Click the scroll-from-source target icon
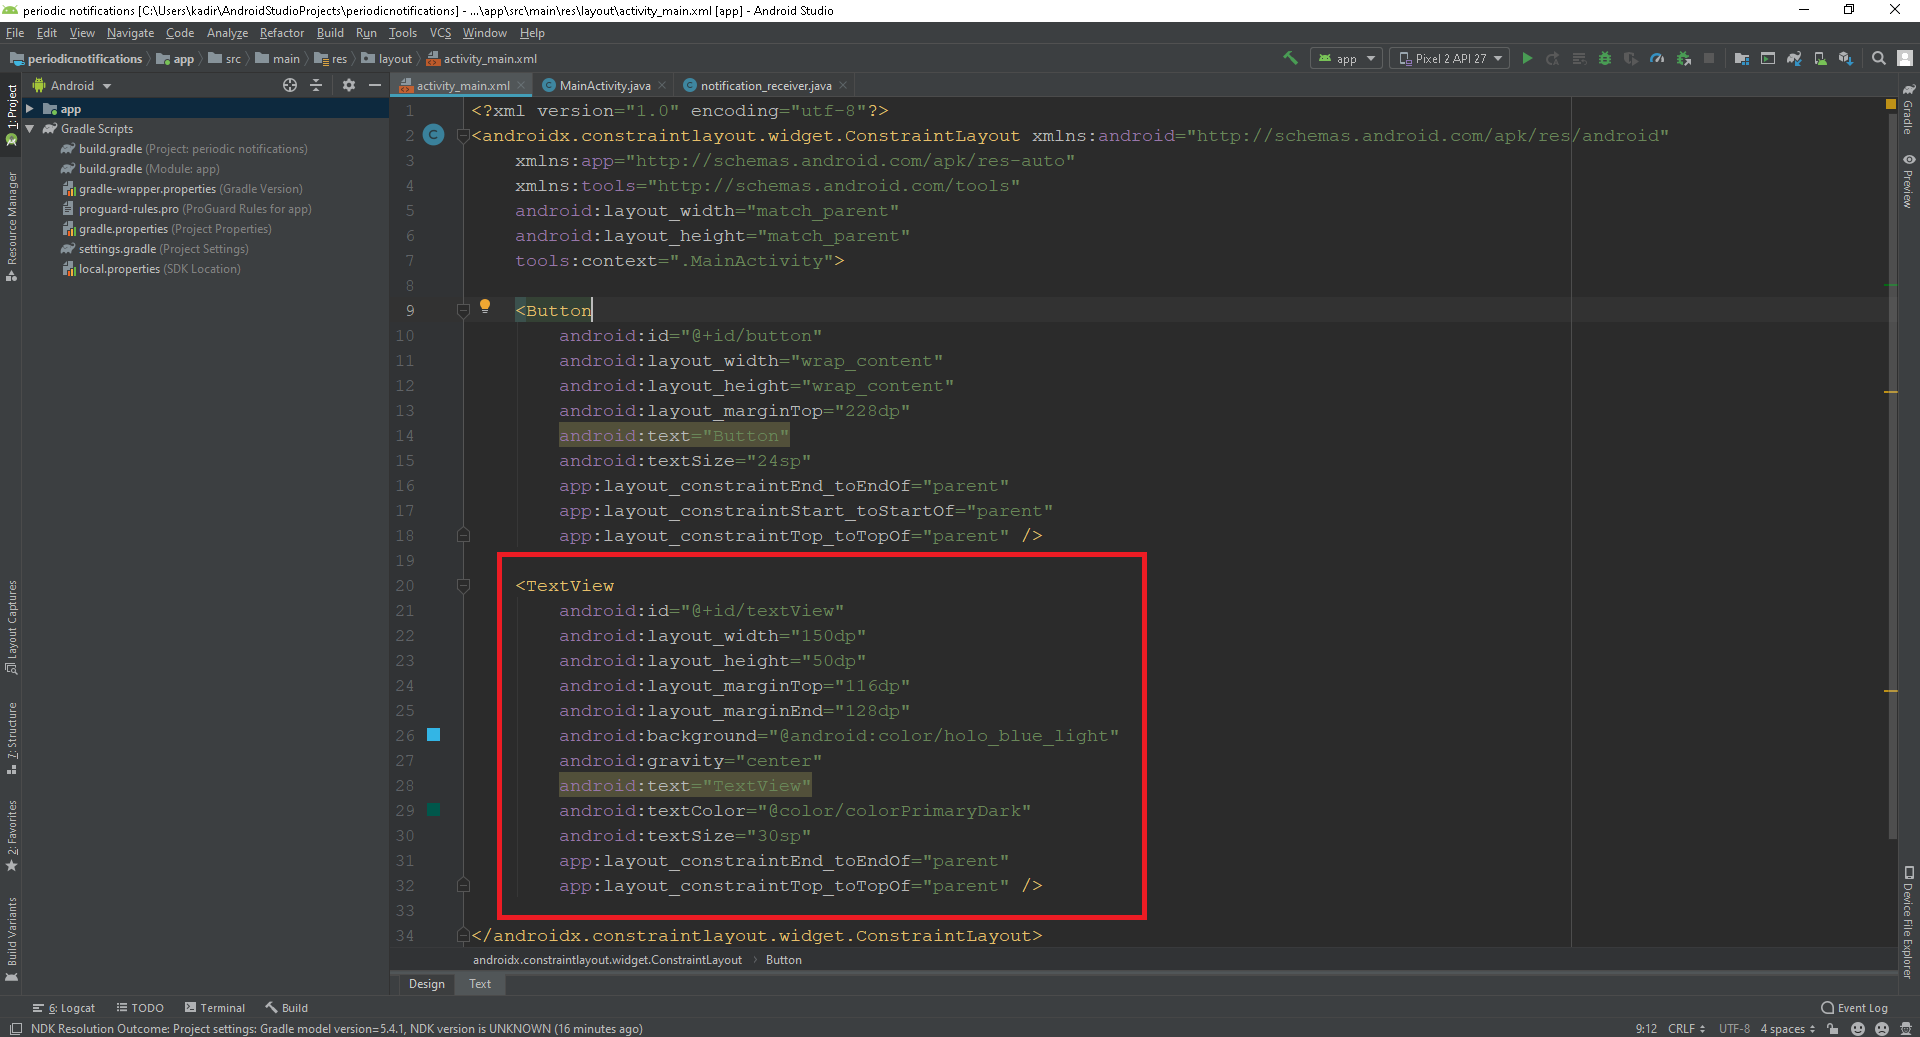Viewport: 1920px width, 1037px height. 290,85
